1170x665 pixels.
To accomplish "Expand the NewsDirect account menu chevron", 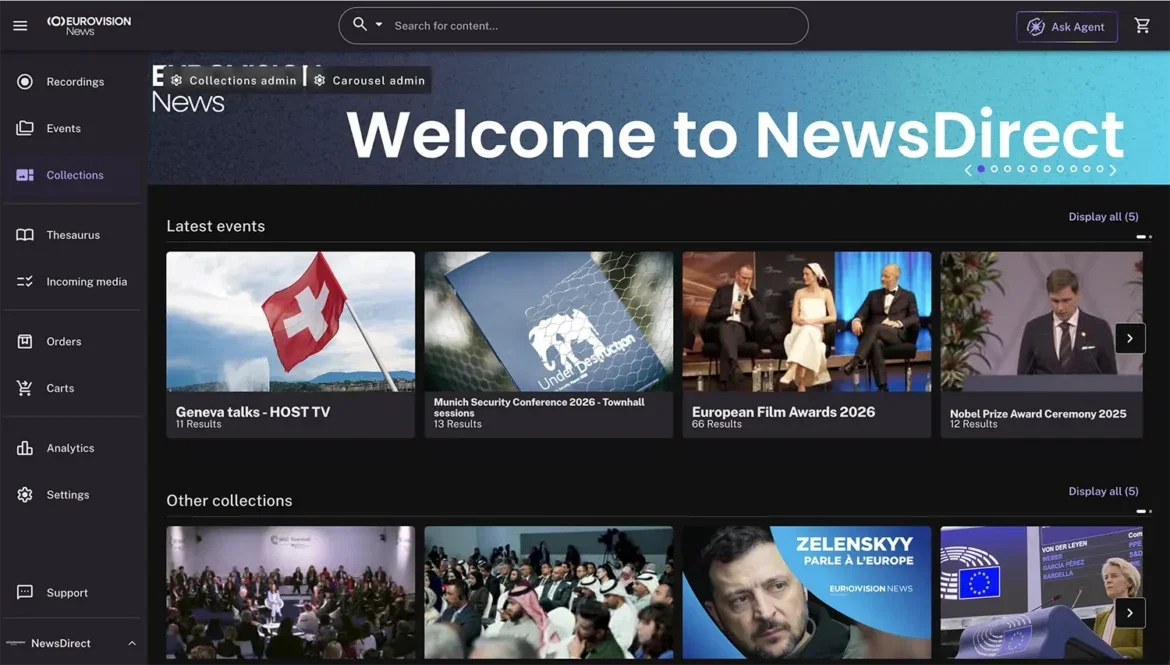I will [x=132, y=643].
